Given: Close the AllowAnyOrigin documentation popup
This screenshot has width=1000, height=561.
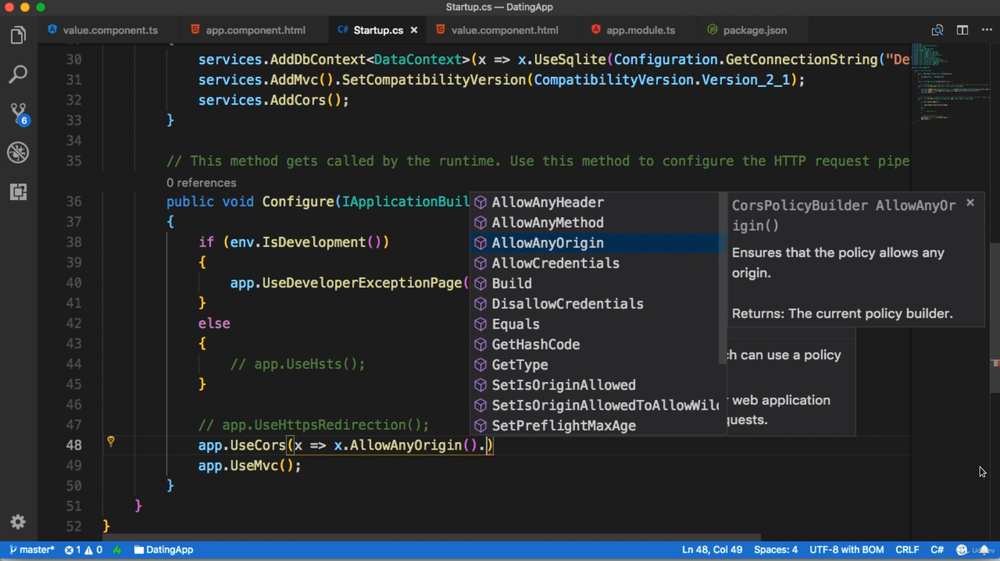Looking at the screenshot, I should 970,203.
